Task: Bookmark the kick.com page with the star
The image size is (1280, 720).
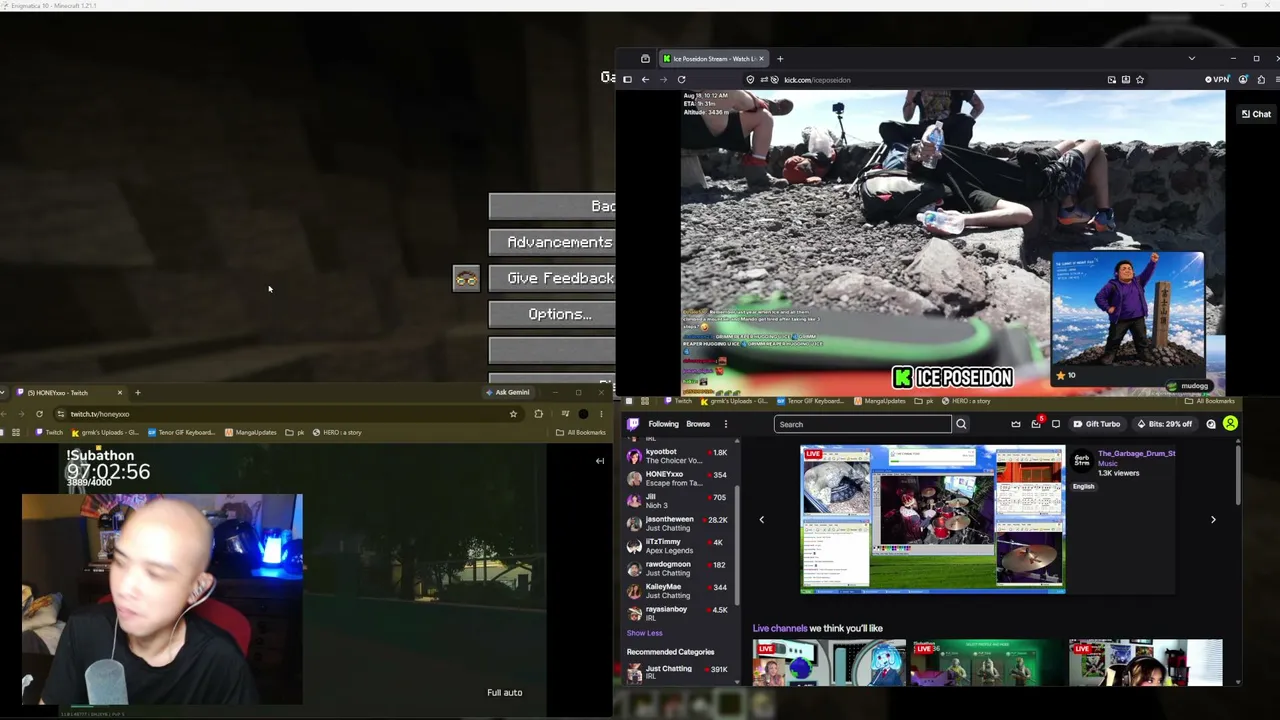Action: pos(1139,80)
